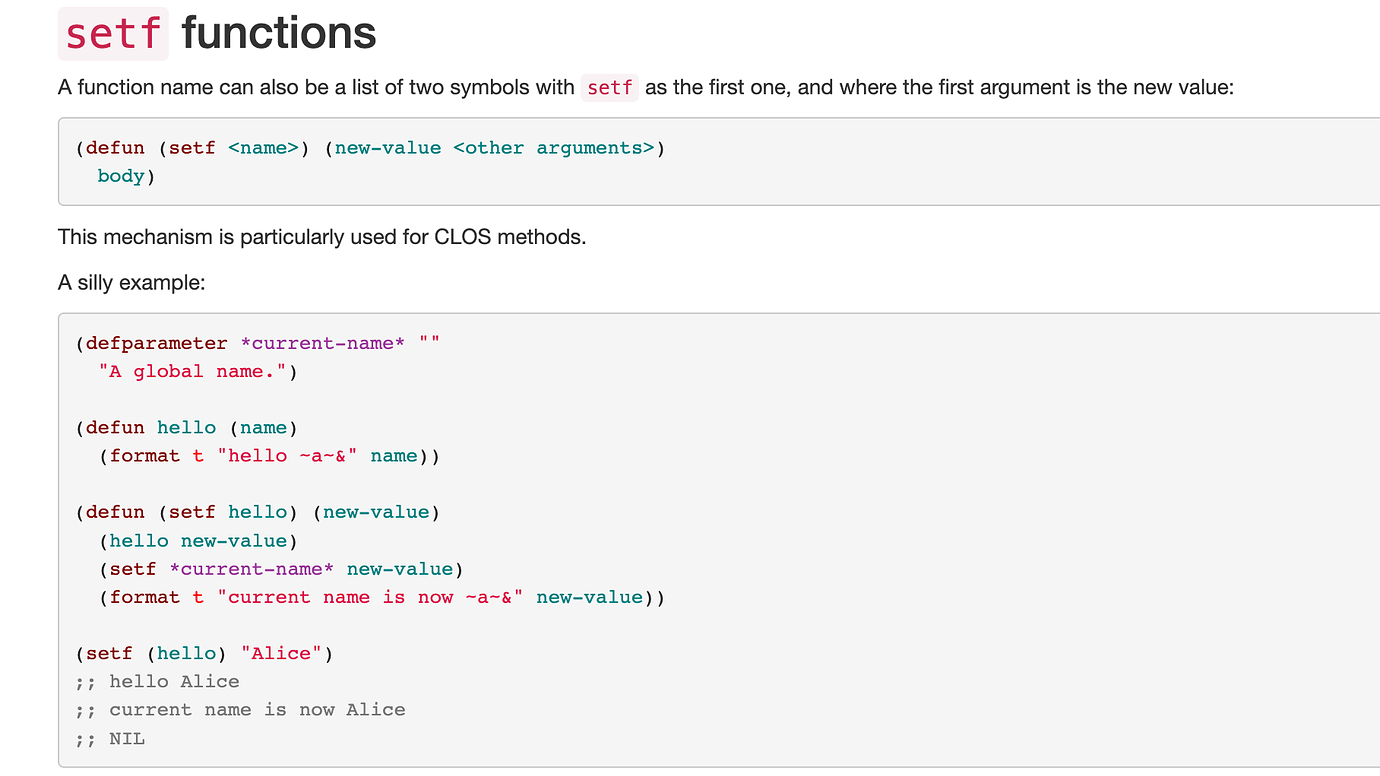
Task: Click the line '(setf (hello) "Alice")'
Action: (x=204, y=653)
